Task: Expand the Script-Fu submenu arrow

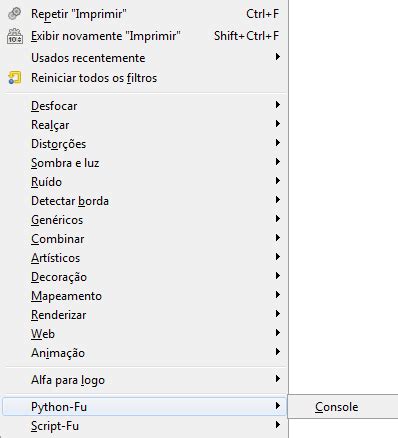Action: click(277, 425)
